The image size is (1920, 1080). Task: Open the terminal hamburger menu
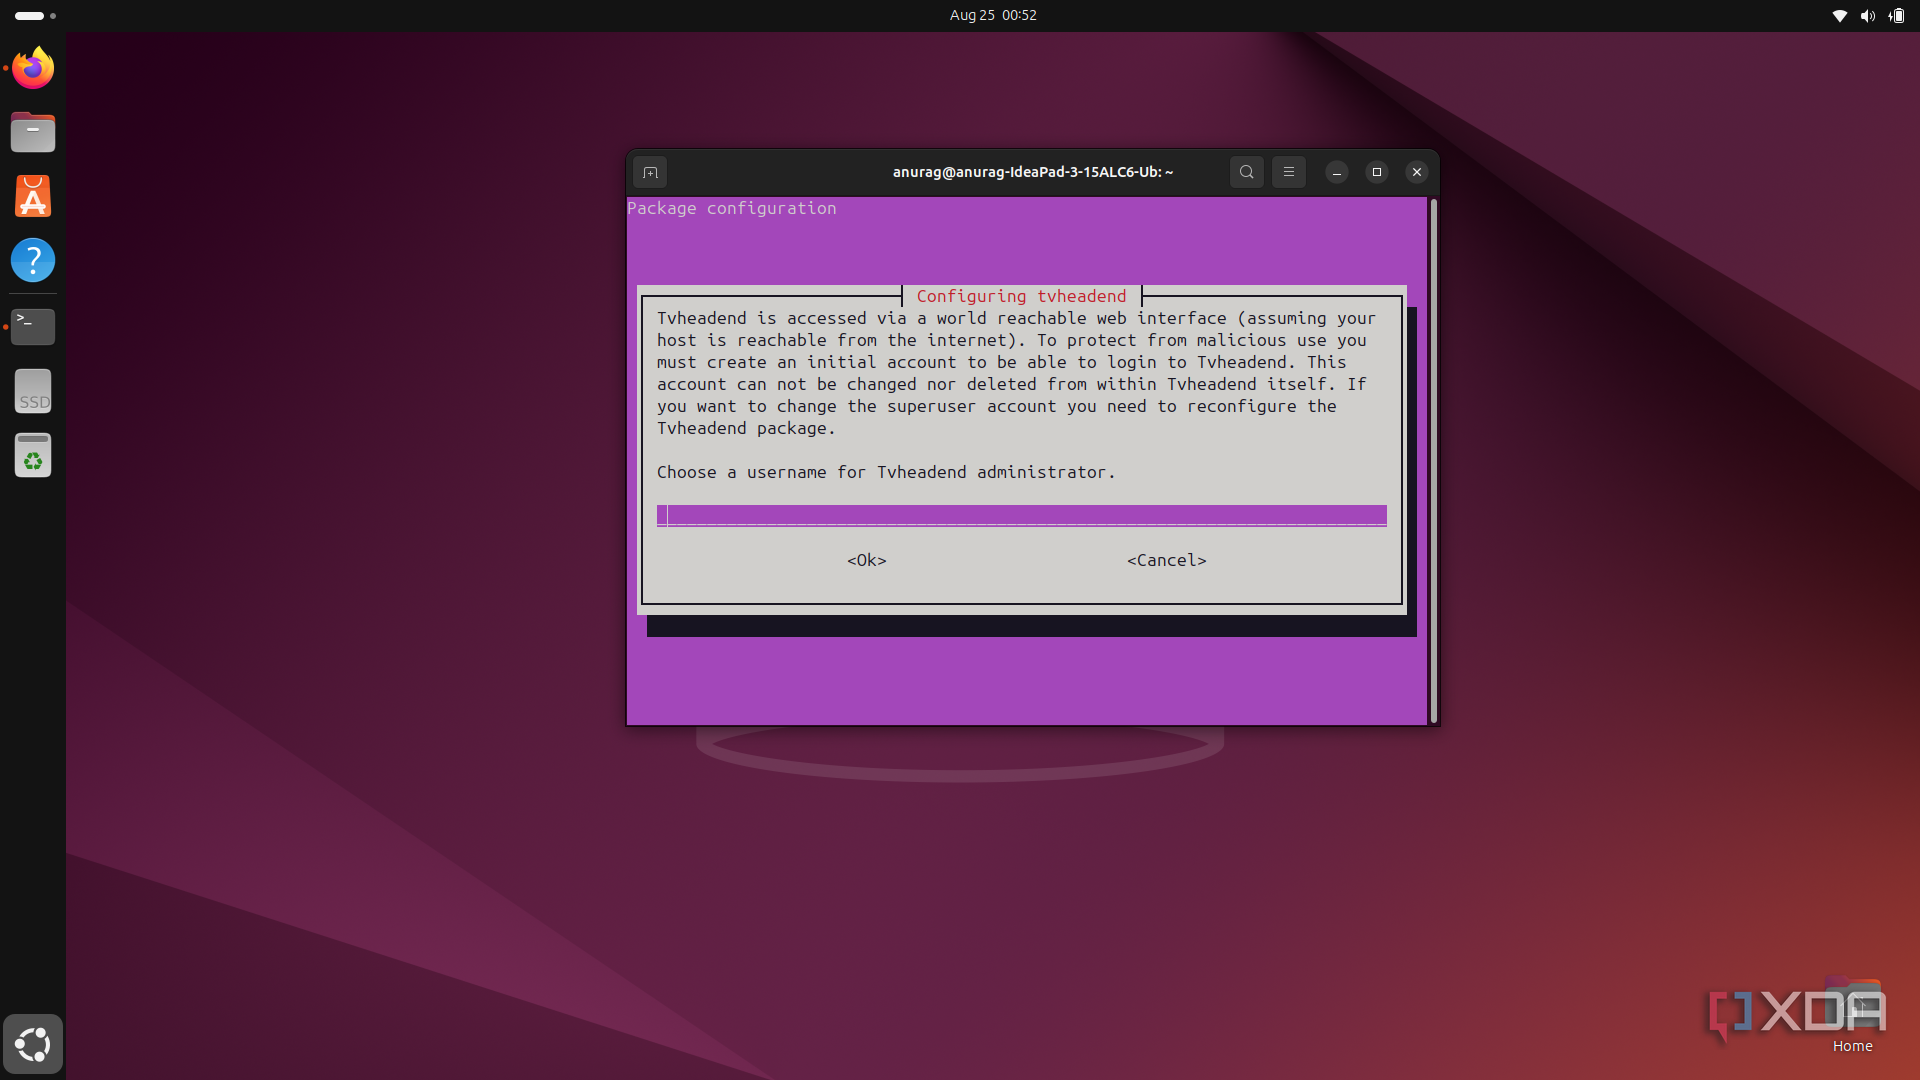pos(1289,172)
